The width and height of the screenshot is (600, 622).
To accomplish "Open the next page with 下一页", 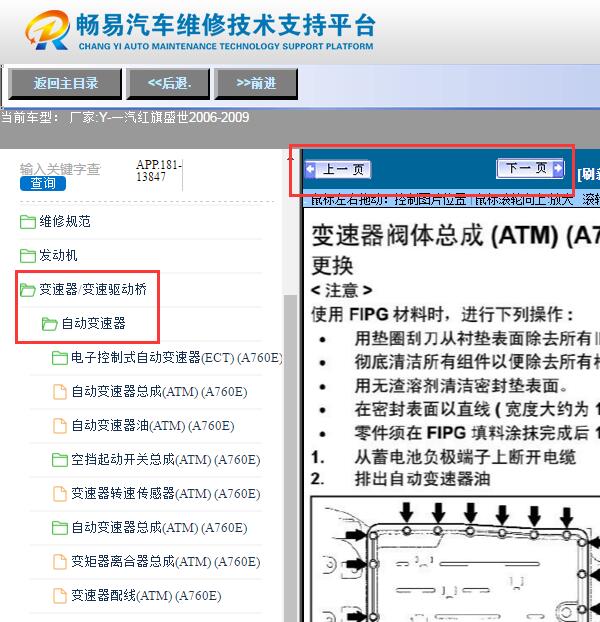I will [530, 168].
